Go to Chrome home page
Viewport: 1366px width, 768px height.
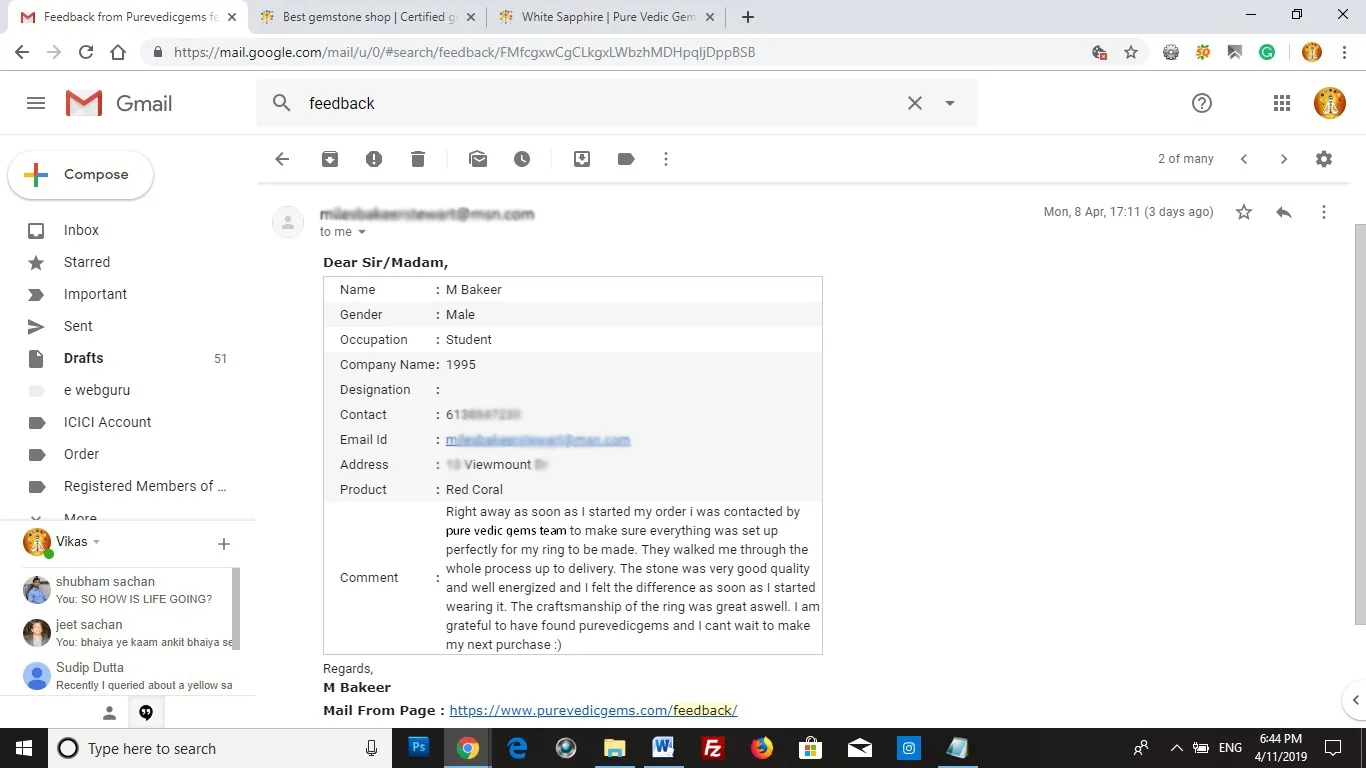click(118, 52)
